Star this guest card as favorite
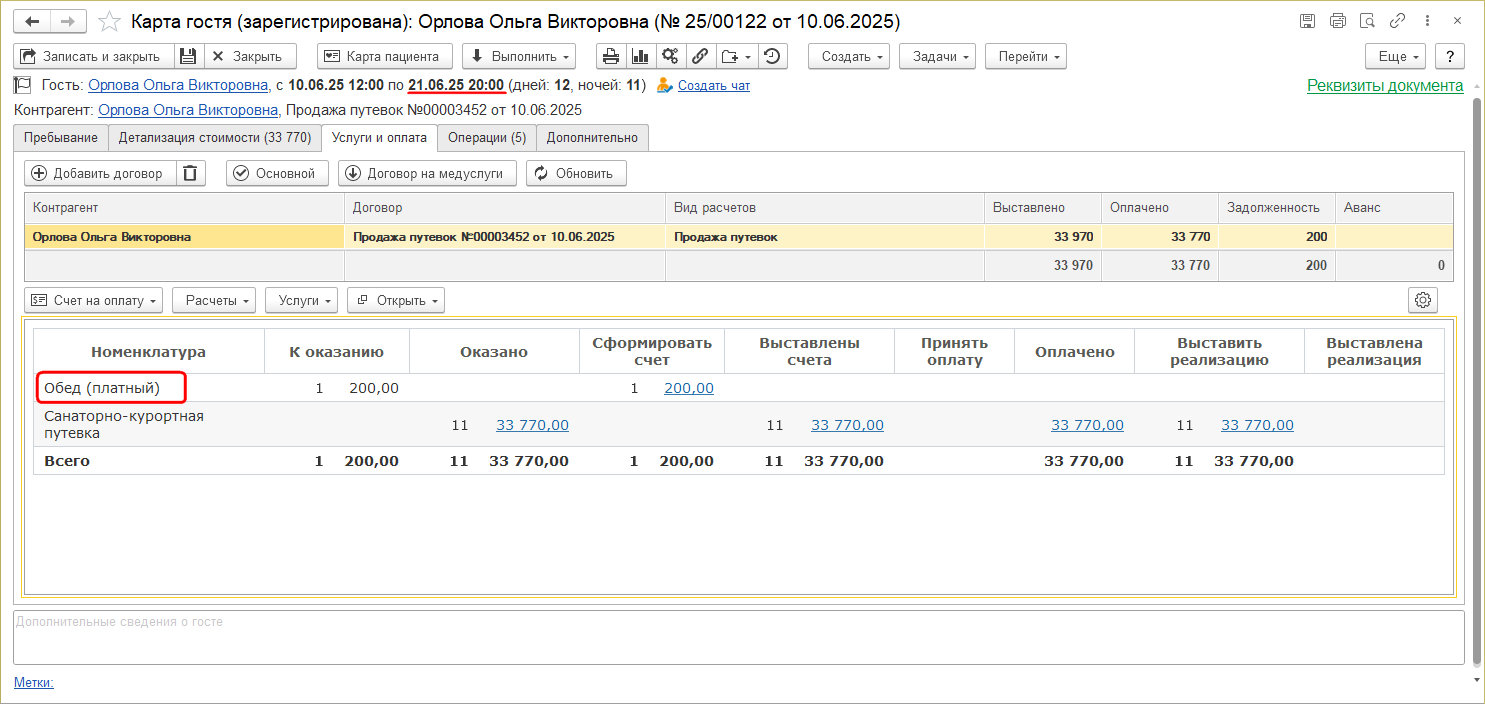The height and width of the screenshot is (704, 1485). [111, 21]
